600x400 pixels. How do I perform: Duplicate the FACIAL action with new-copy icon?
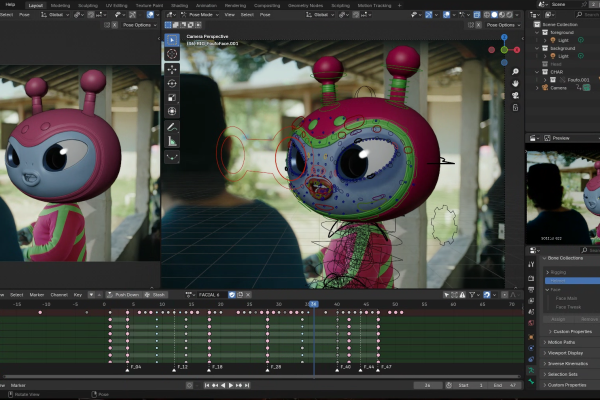240,295
